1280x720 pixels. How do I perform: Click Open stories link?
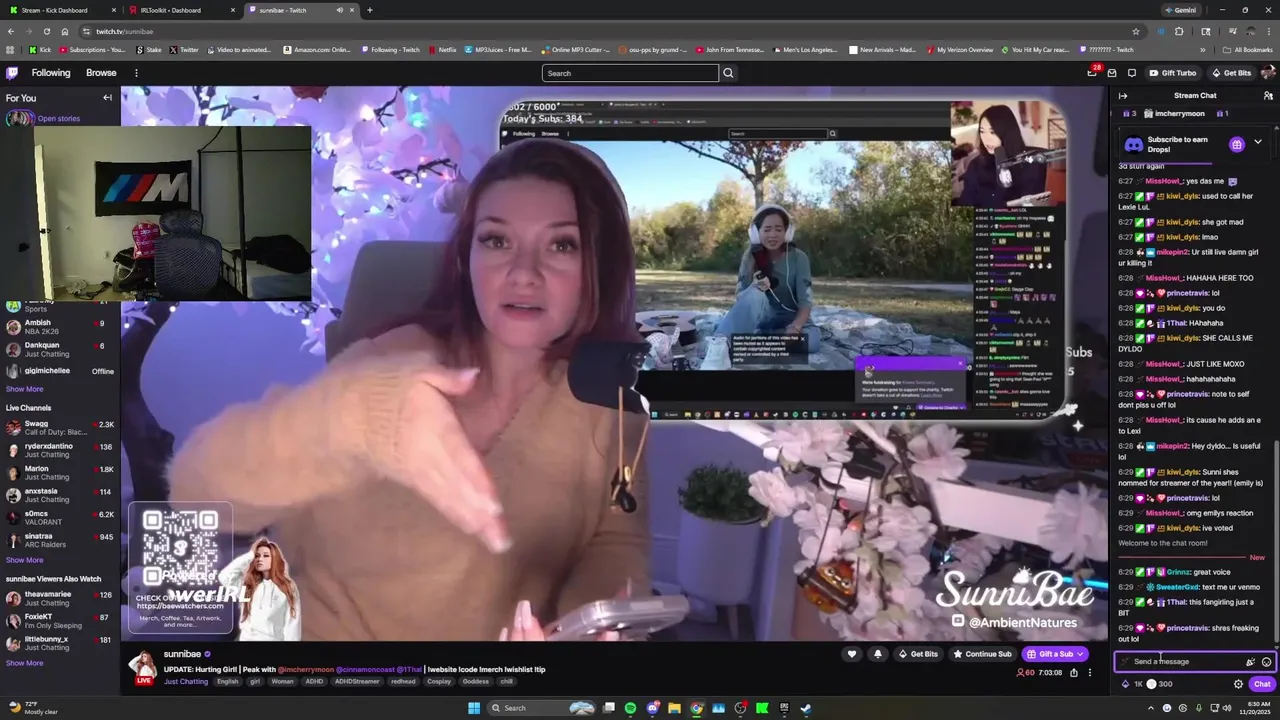(59, 118)
